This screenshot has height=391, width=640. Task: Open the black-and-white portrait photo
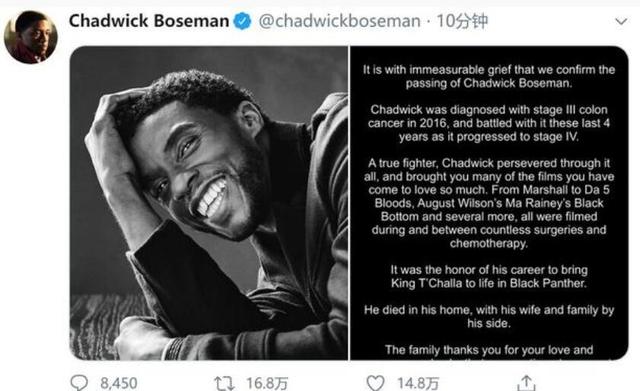(x=209, y=203)
